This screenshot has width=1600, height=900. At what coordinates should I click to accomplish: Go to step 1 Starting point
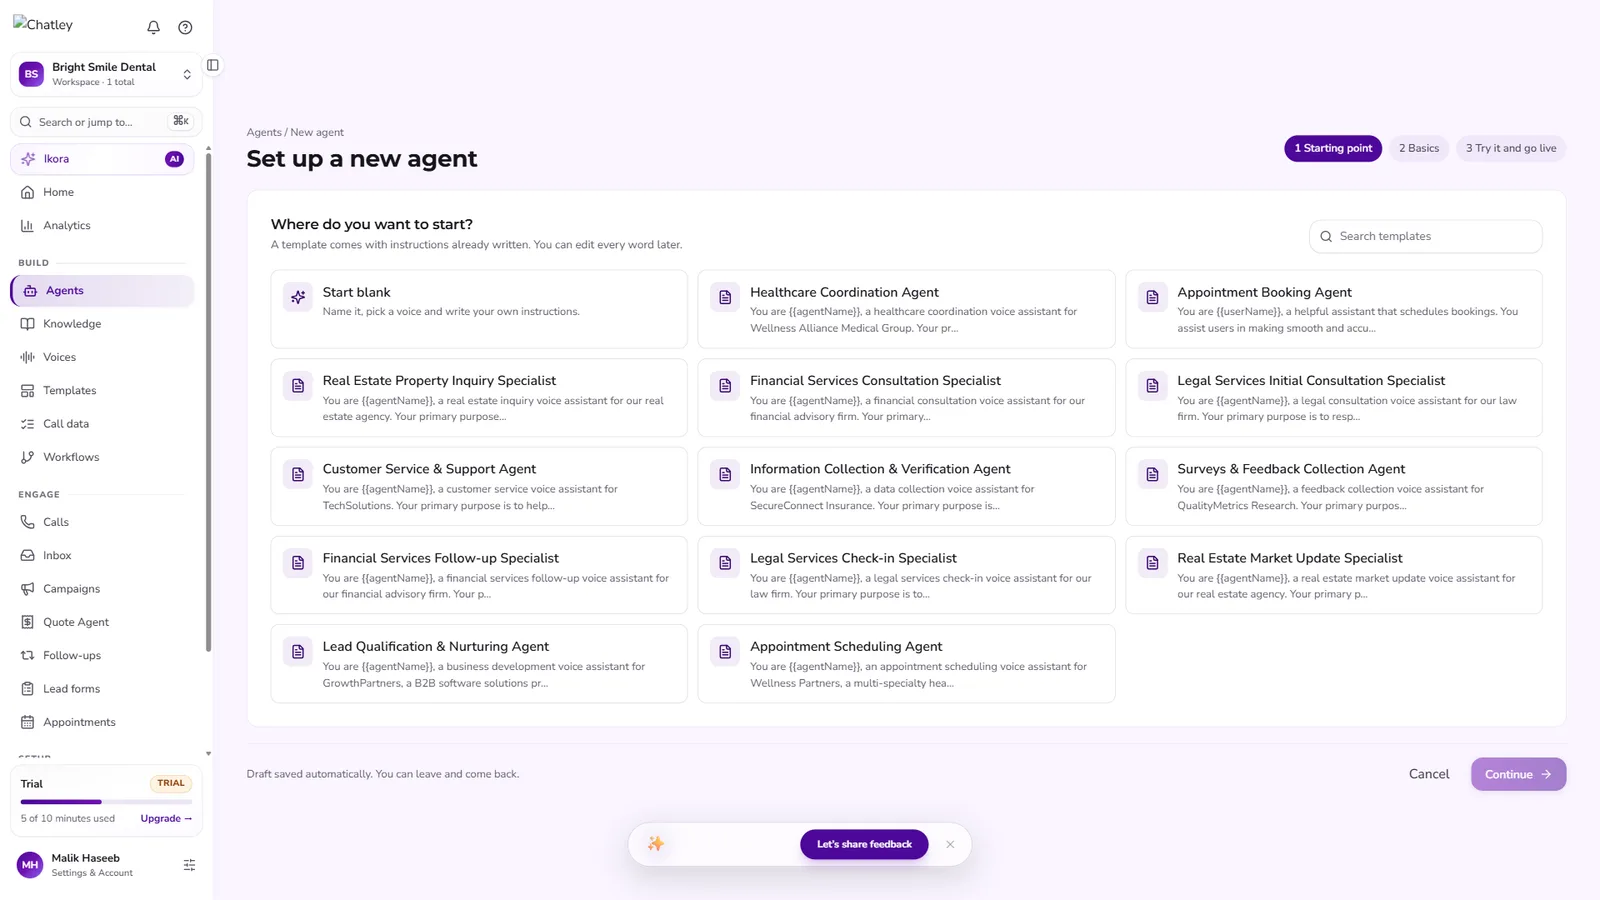(1333, 148)
